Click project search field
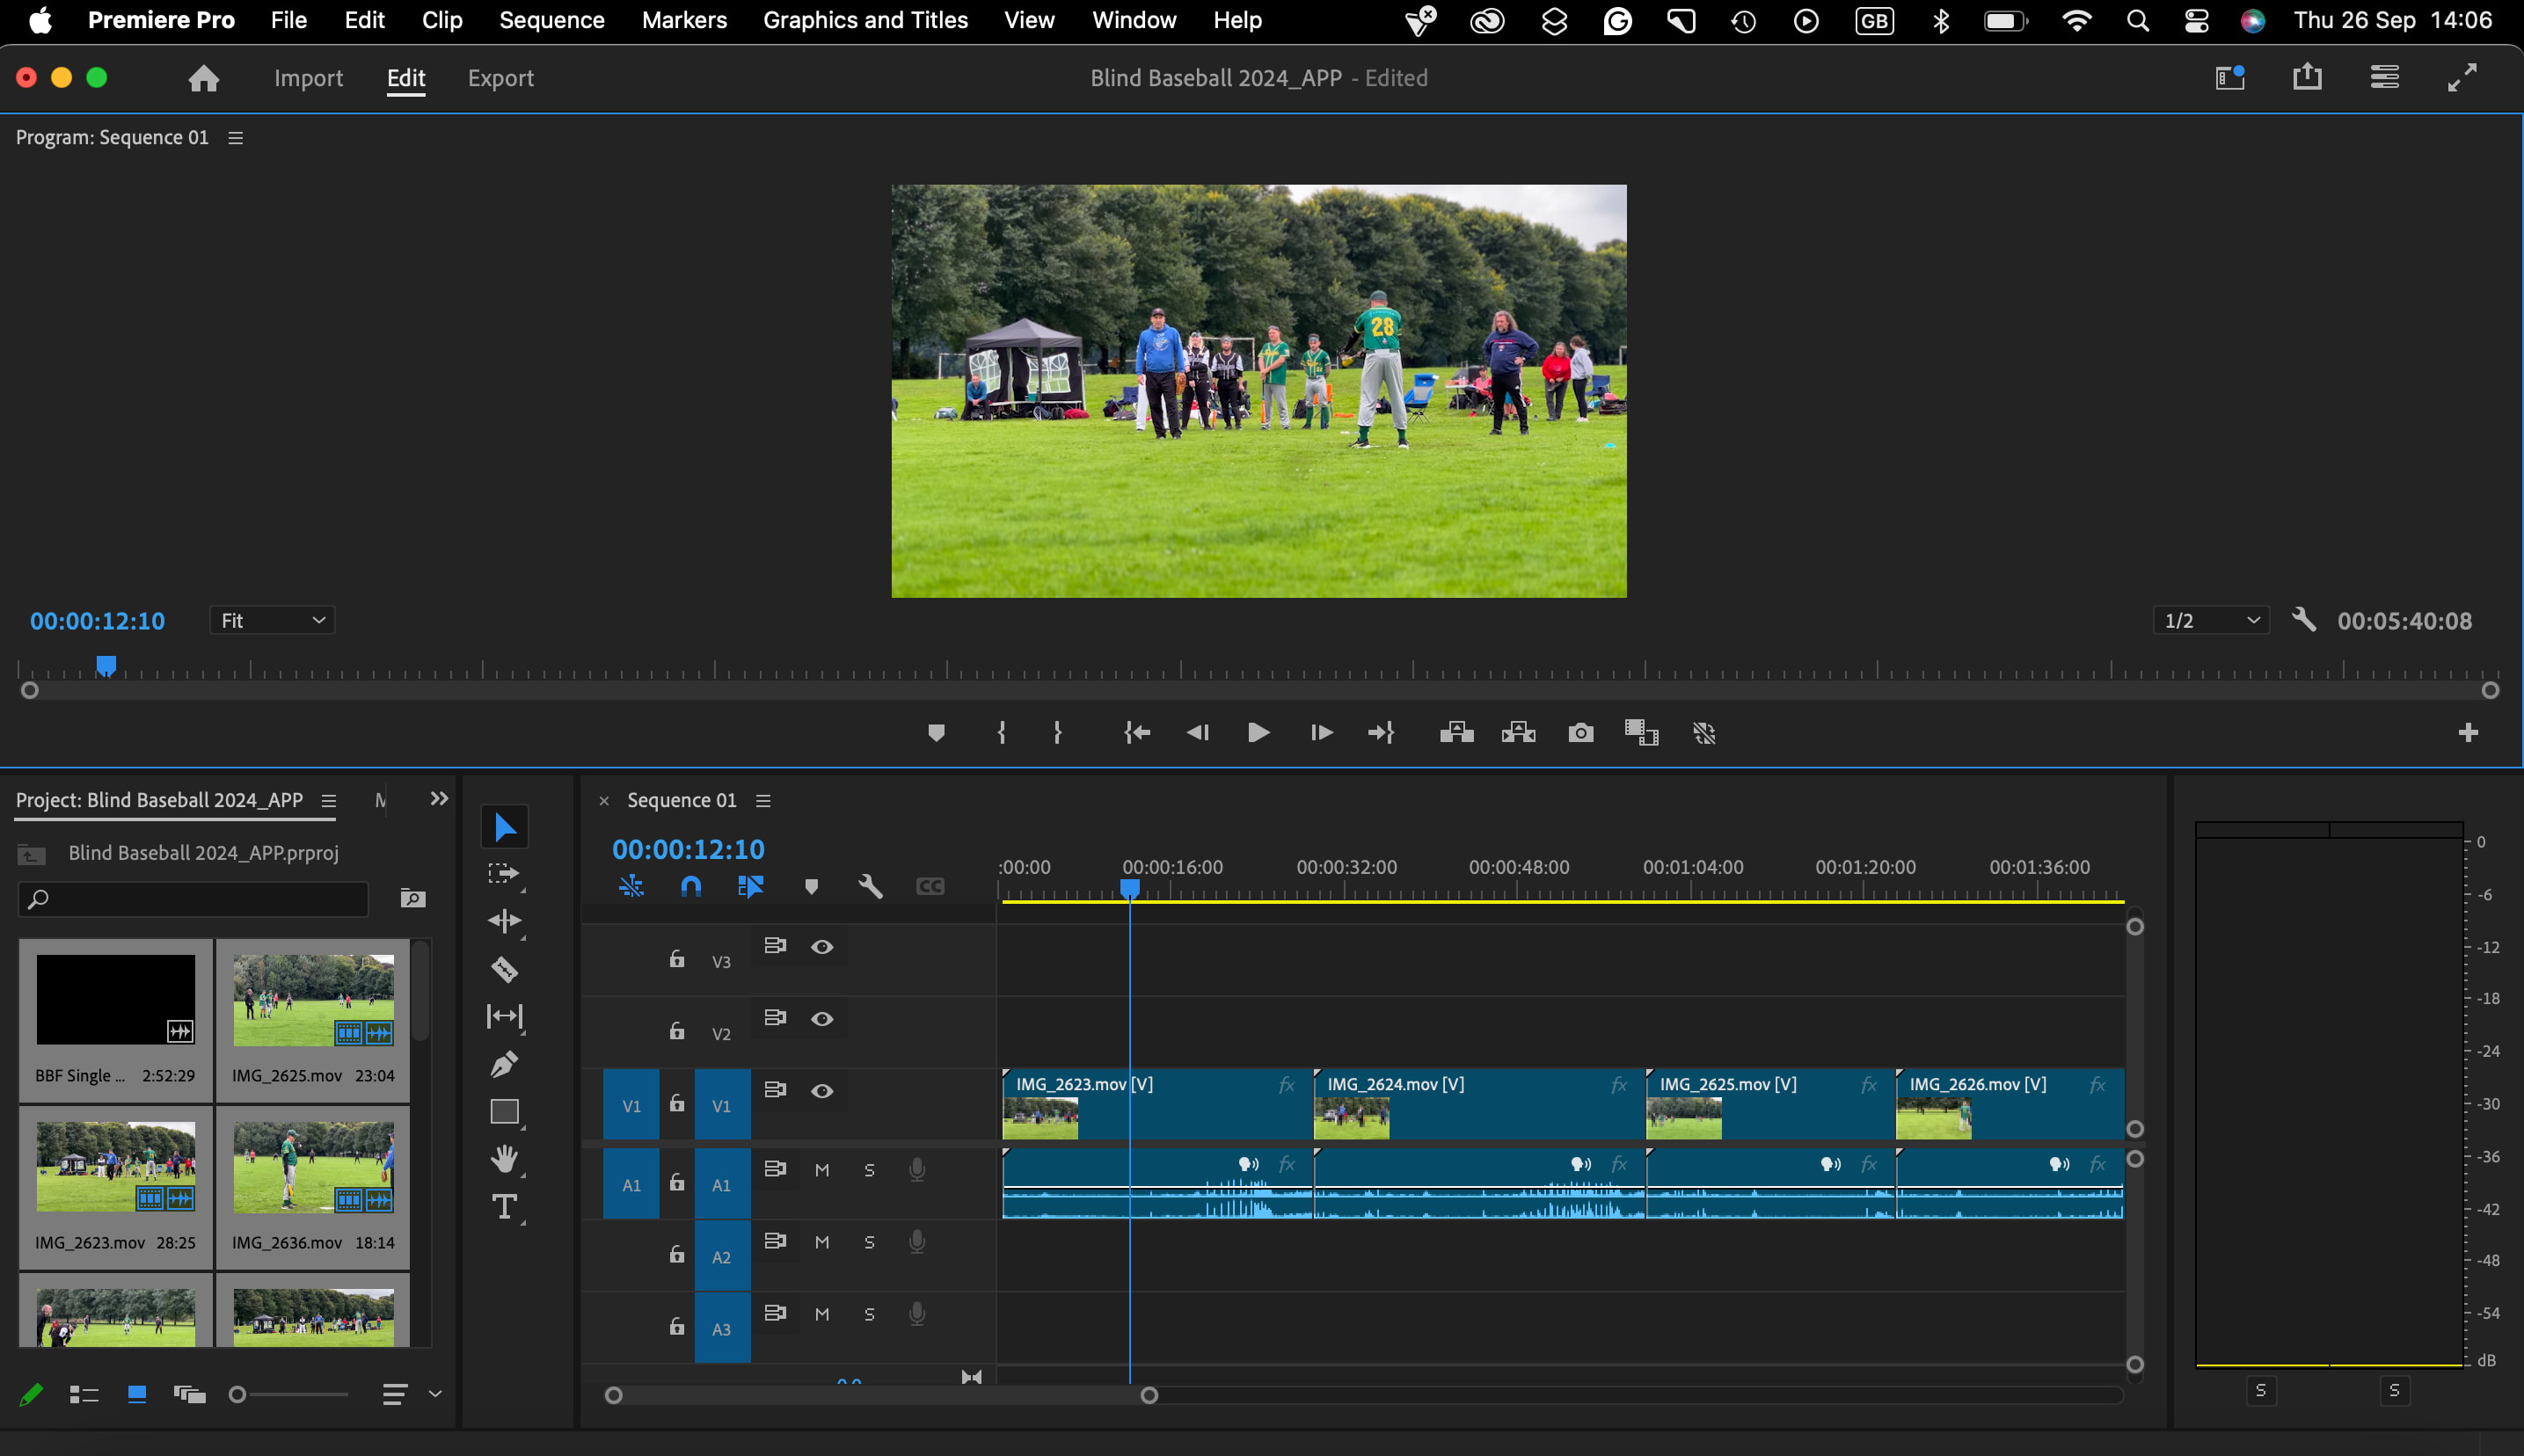 pyautogui.click(x=193, y=899)
